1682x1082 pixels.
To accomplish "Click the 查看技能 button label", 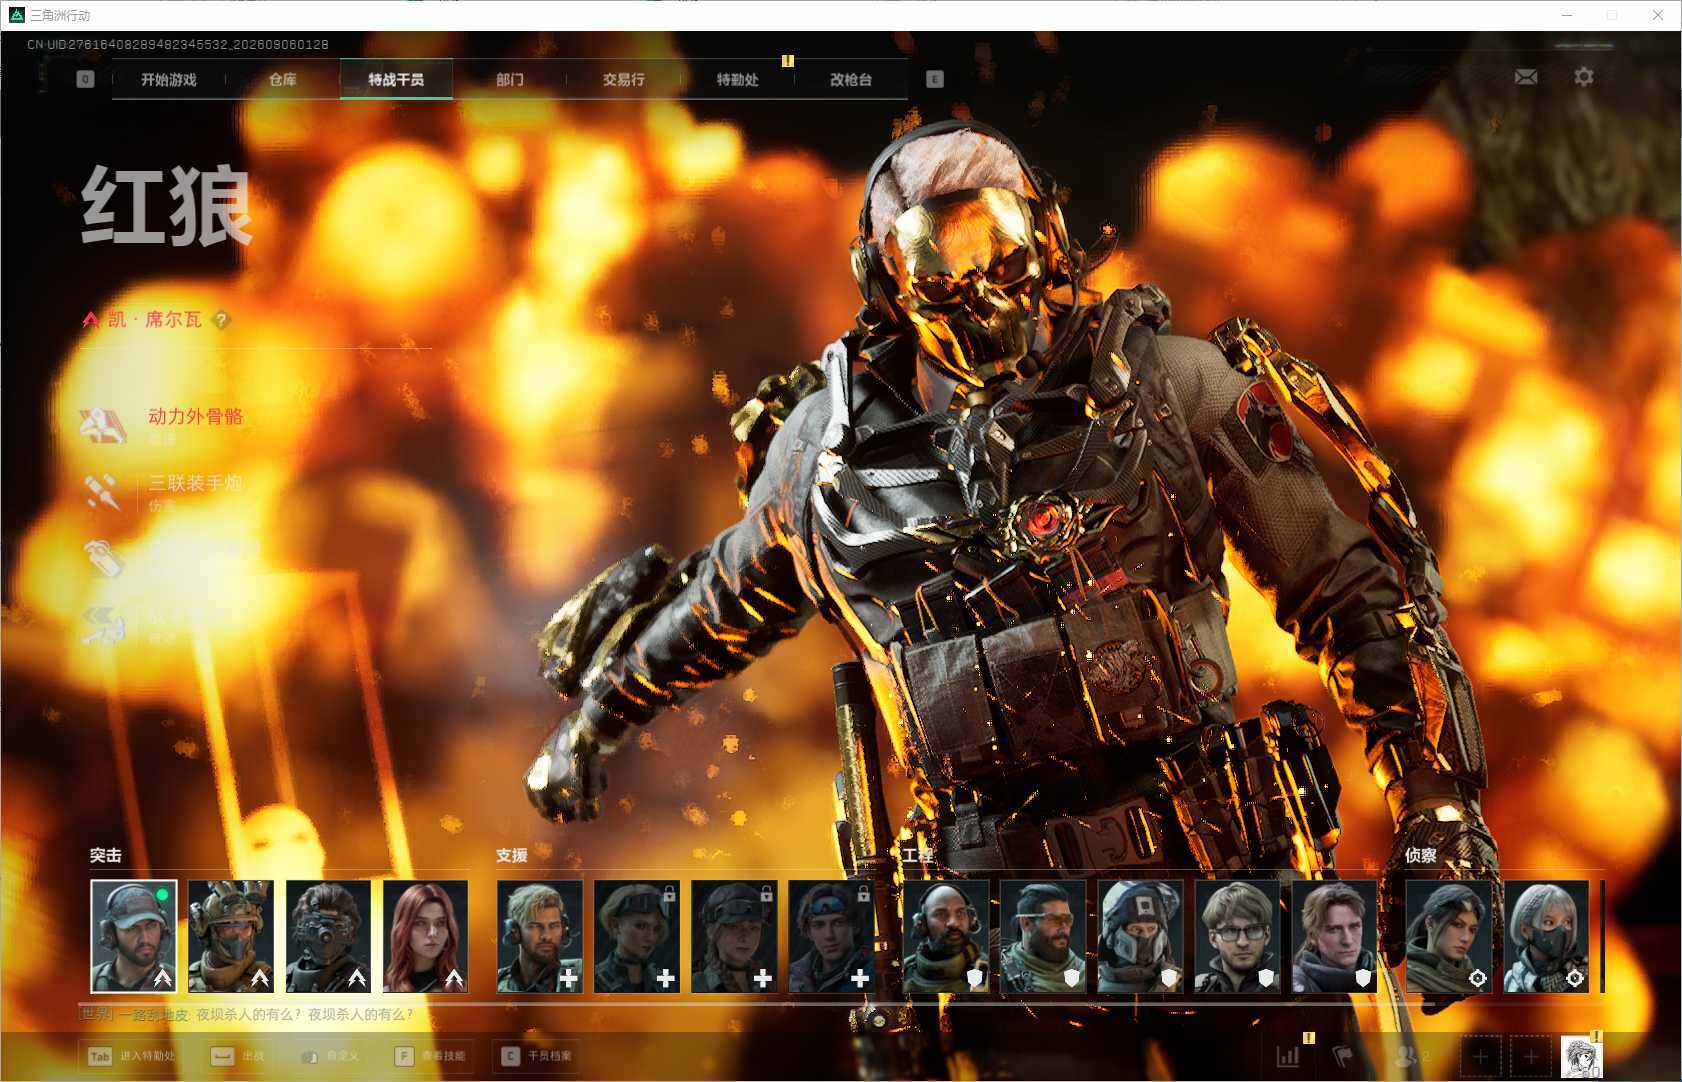I will pyautogui.click(x=443, y=1057).
